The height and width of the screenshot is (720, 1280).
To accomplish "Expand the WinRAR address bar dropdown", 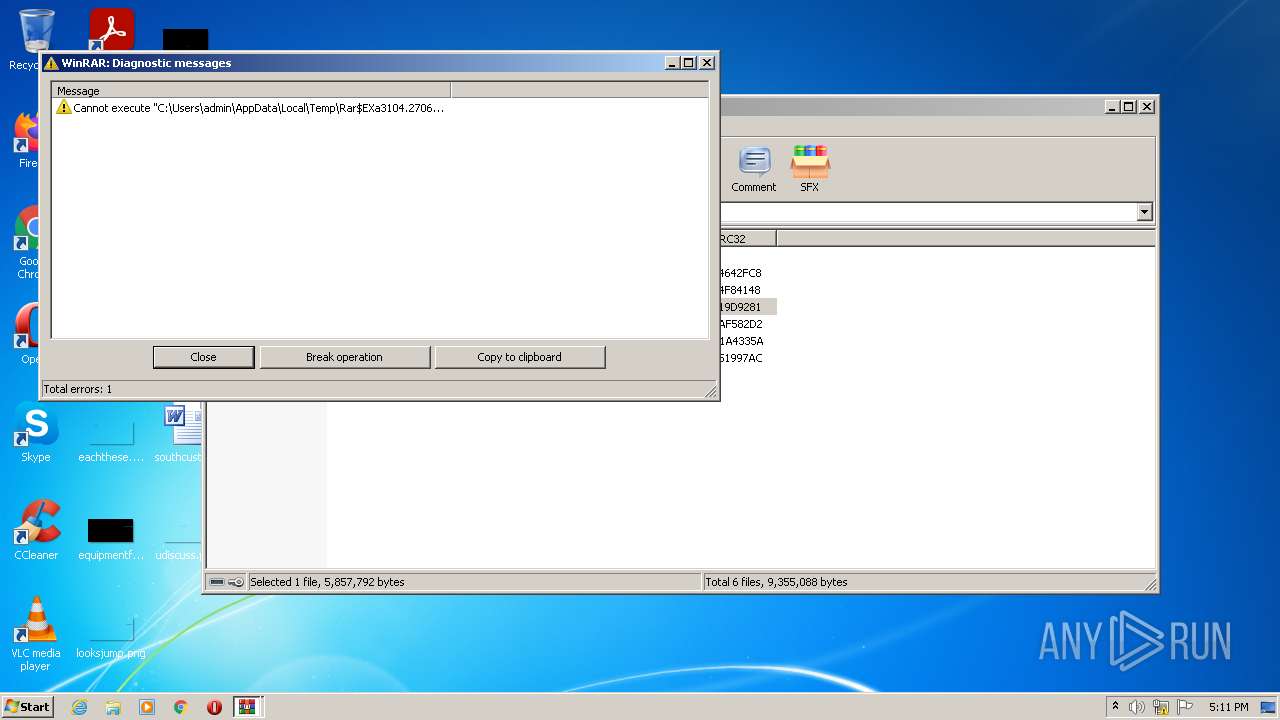I will click(1144, 212).
